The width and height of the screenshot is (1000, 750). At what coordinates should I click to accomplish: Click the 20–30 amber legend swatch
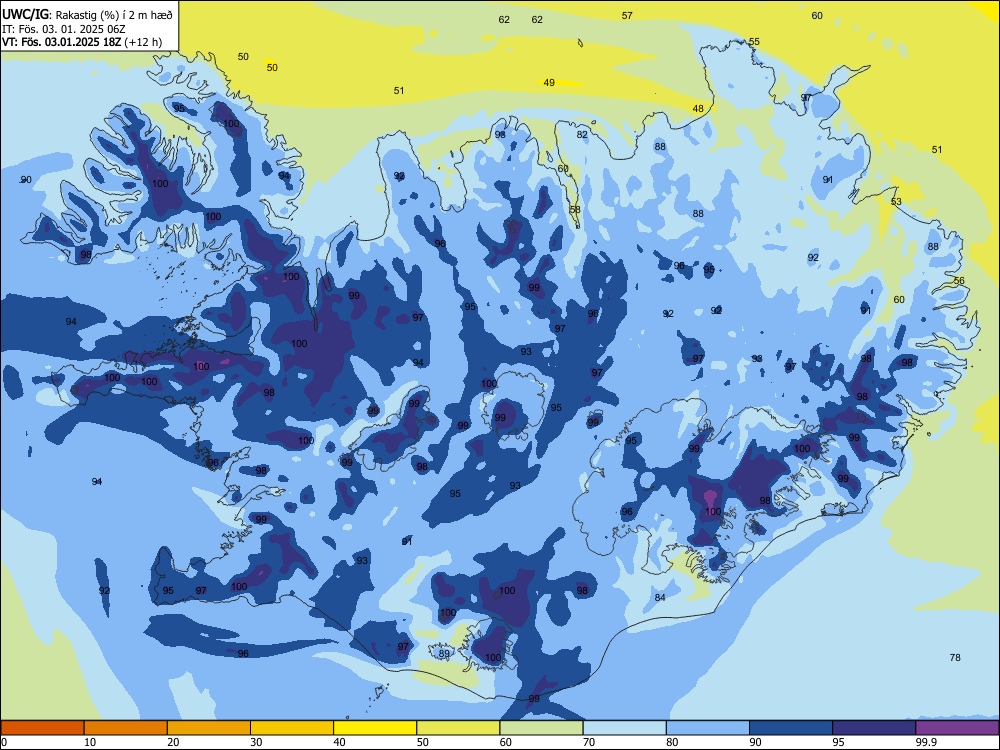click(209, 728)
